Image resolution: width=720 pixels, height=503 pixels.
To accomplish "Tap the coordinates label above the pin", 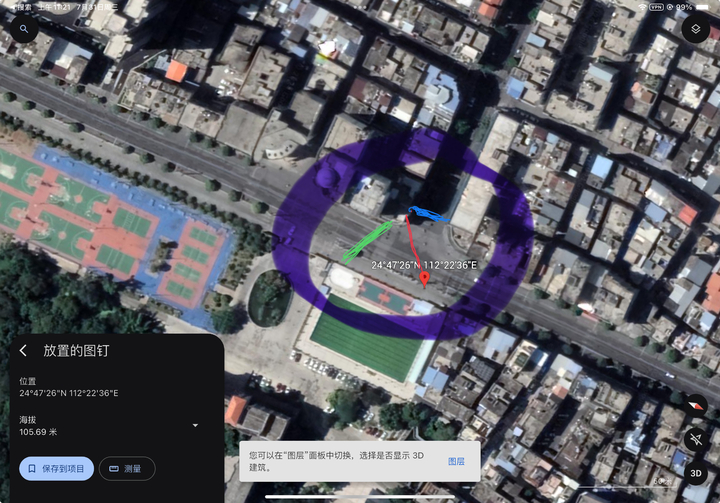I will tap(424, 265).
